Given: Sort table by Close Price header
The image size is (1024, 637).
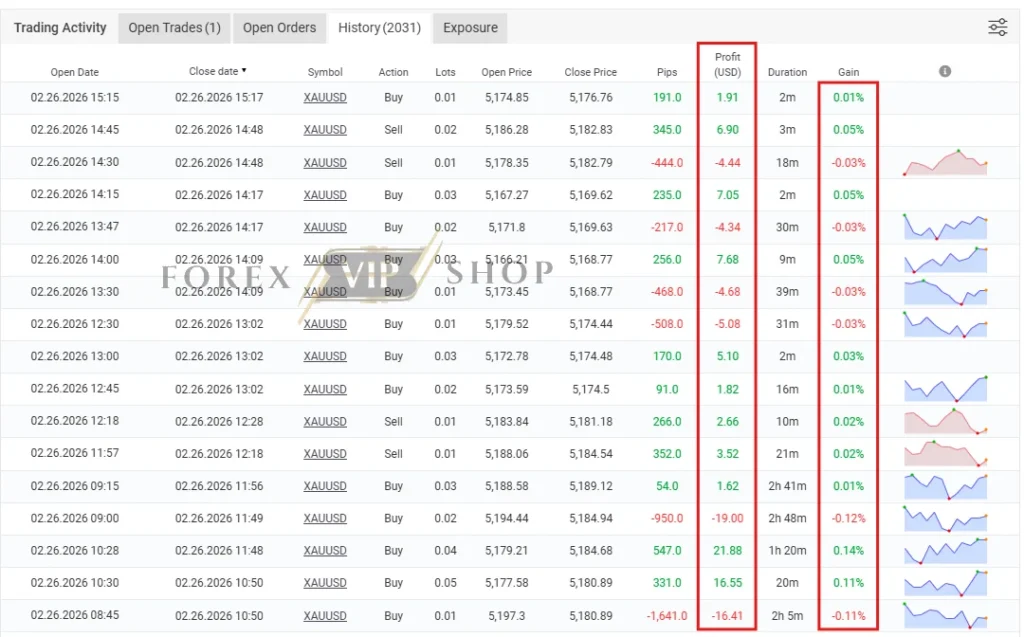Looking at the screenshot, I should click(x=590, y=72).
